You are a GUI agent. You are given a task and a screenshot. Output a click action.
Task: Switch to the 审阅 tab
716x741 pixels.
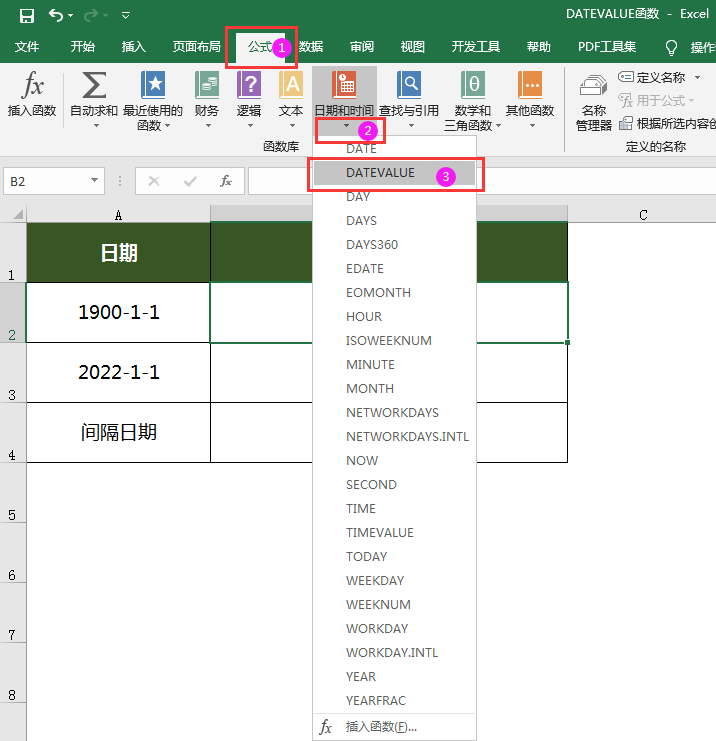click(x=362, y=46)
